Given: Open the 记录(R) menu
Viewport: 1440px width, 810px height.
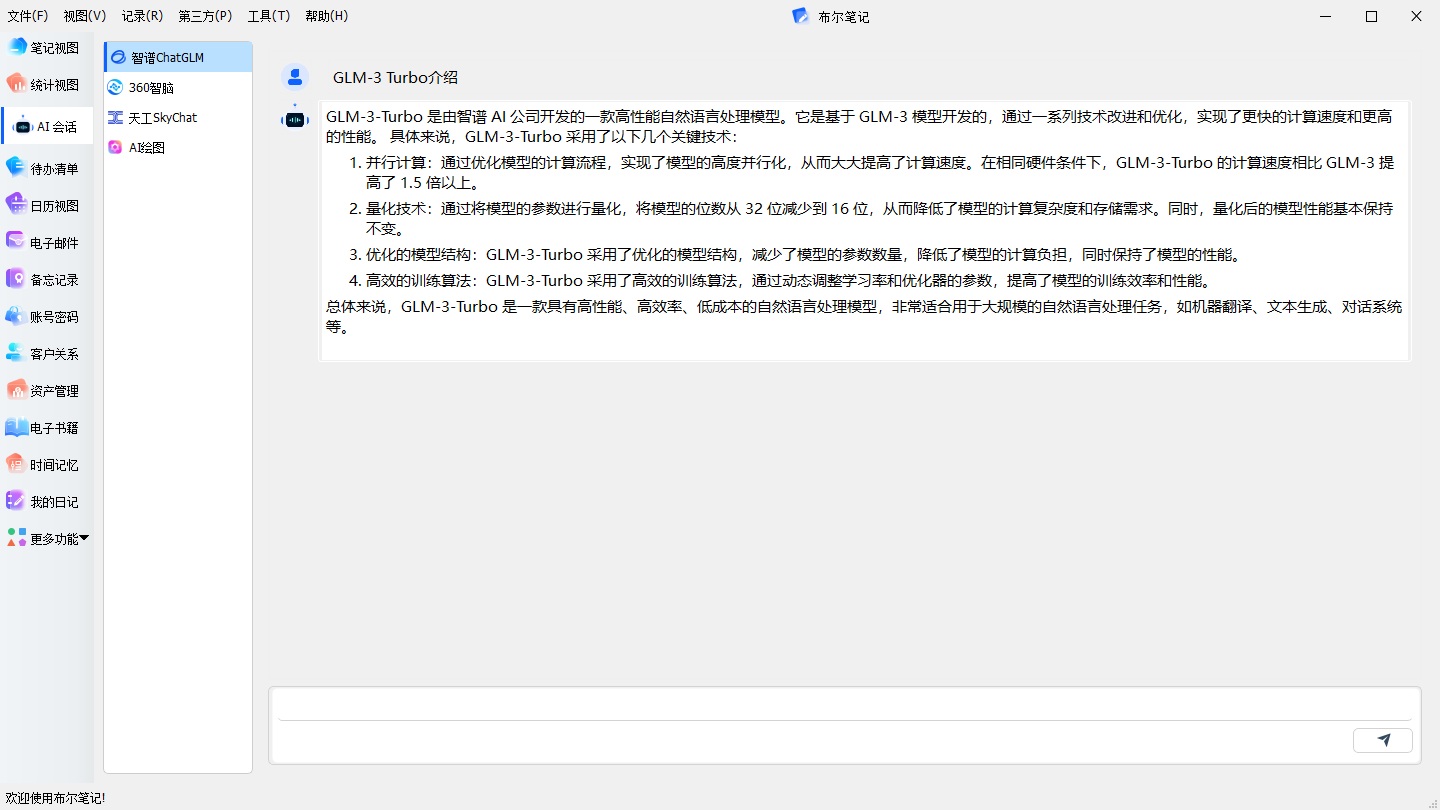Looking at the screenshot, I should point(142,16).
